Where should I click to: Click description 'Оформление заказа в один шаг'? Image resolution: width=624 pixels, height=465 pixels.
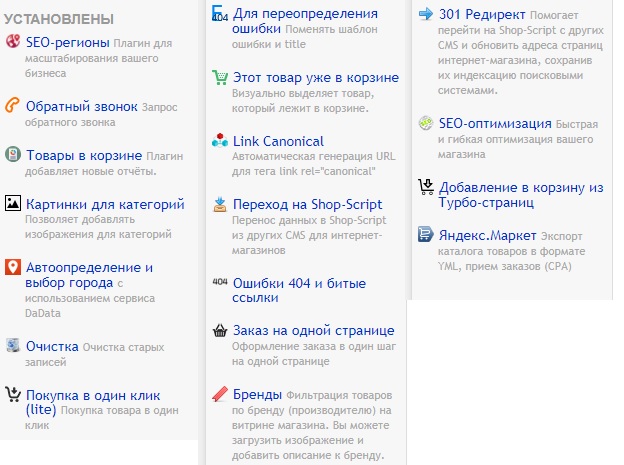pos(314,346)
